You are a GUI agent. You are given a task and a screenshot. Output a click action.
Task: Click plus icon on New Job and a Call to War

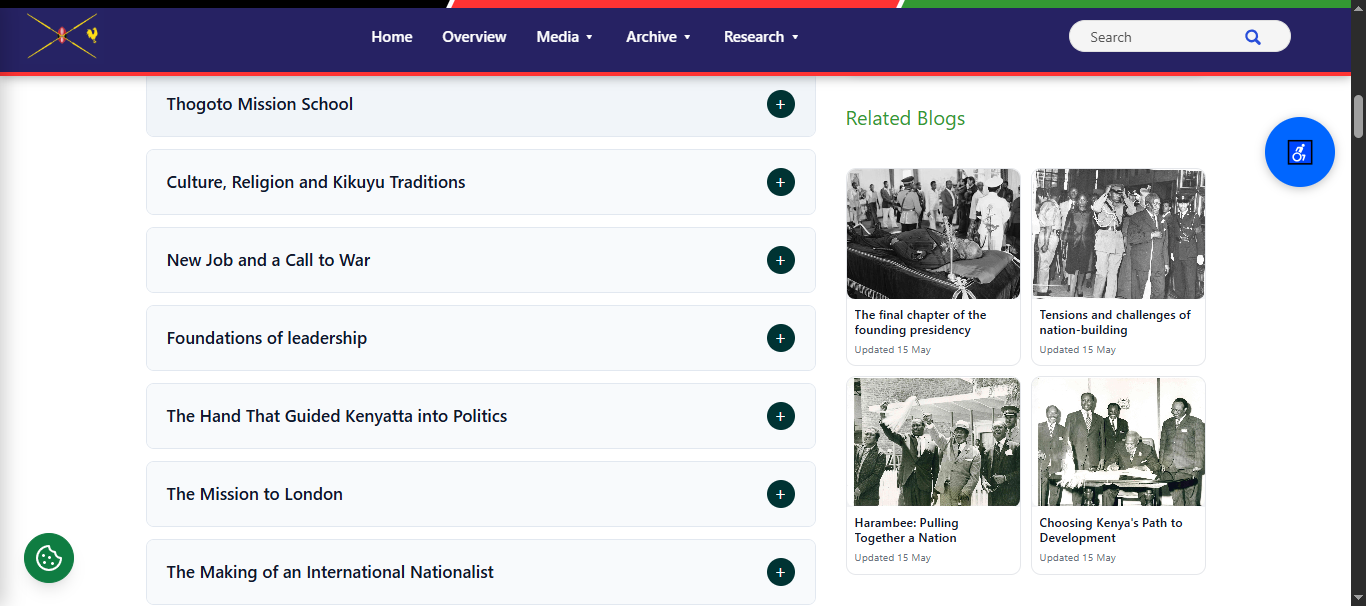[781, 260]
